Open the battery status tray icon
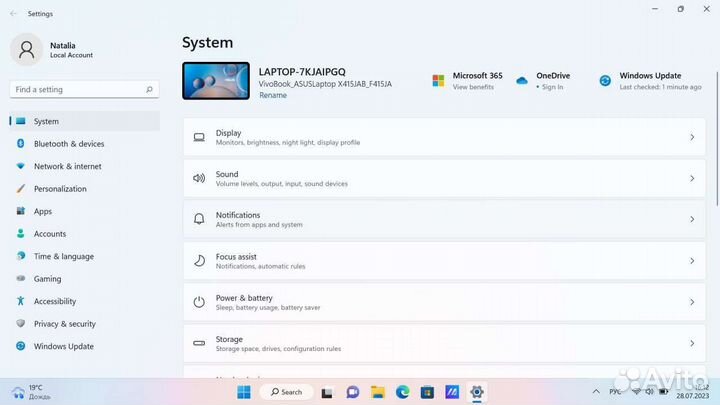 coord(664,392)
